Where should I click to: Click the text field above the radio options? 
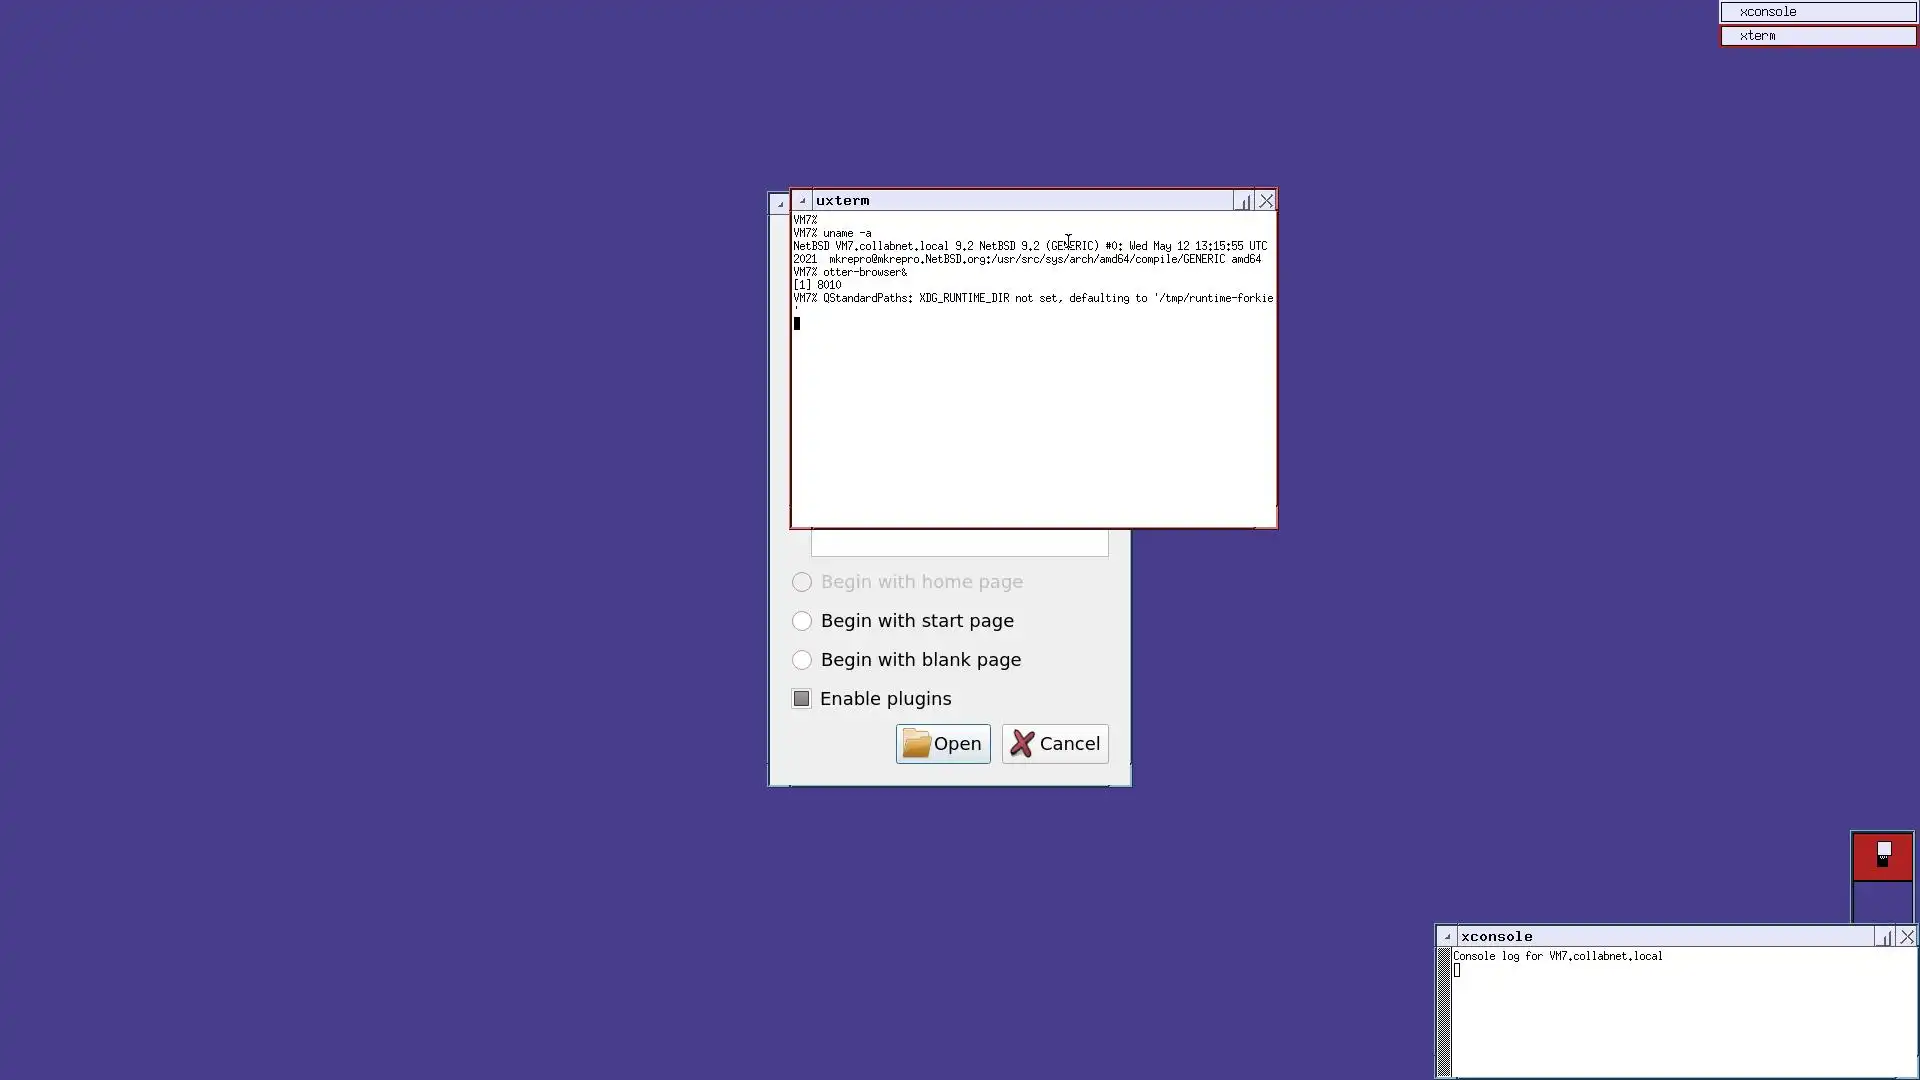pos(959,543)
